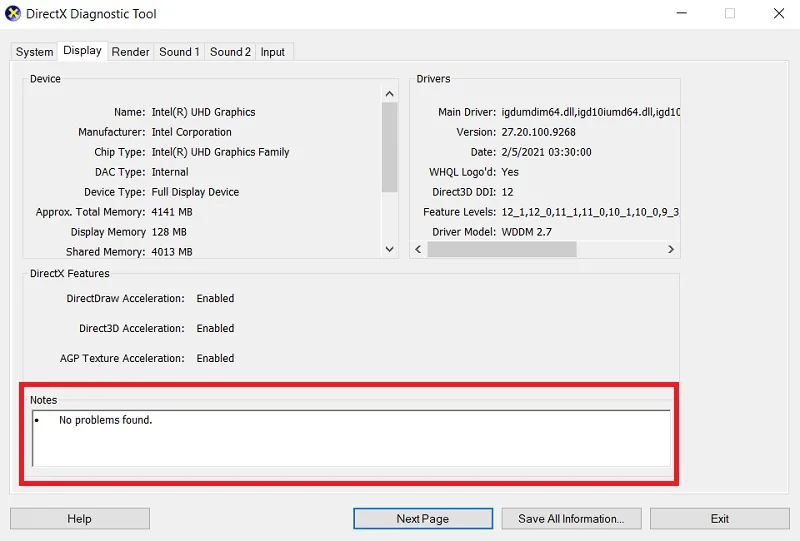800x541 pixels.
Task: Click the DirectX Diagnostic Tool title icon
Action: (13, 14)
